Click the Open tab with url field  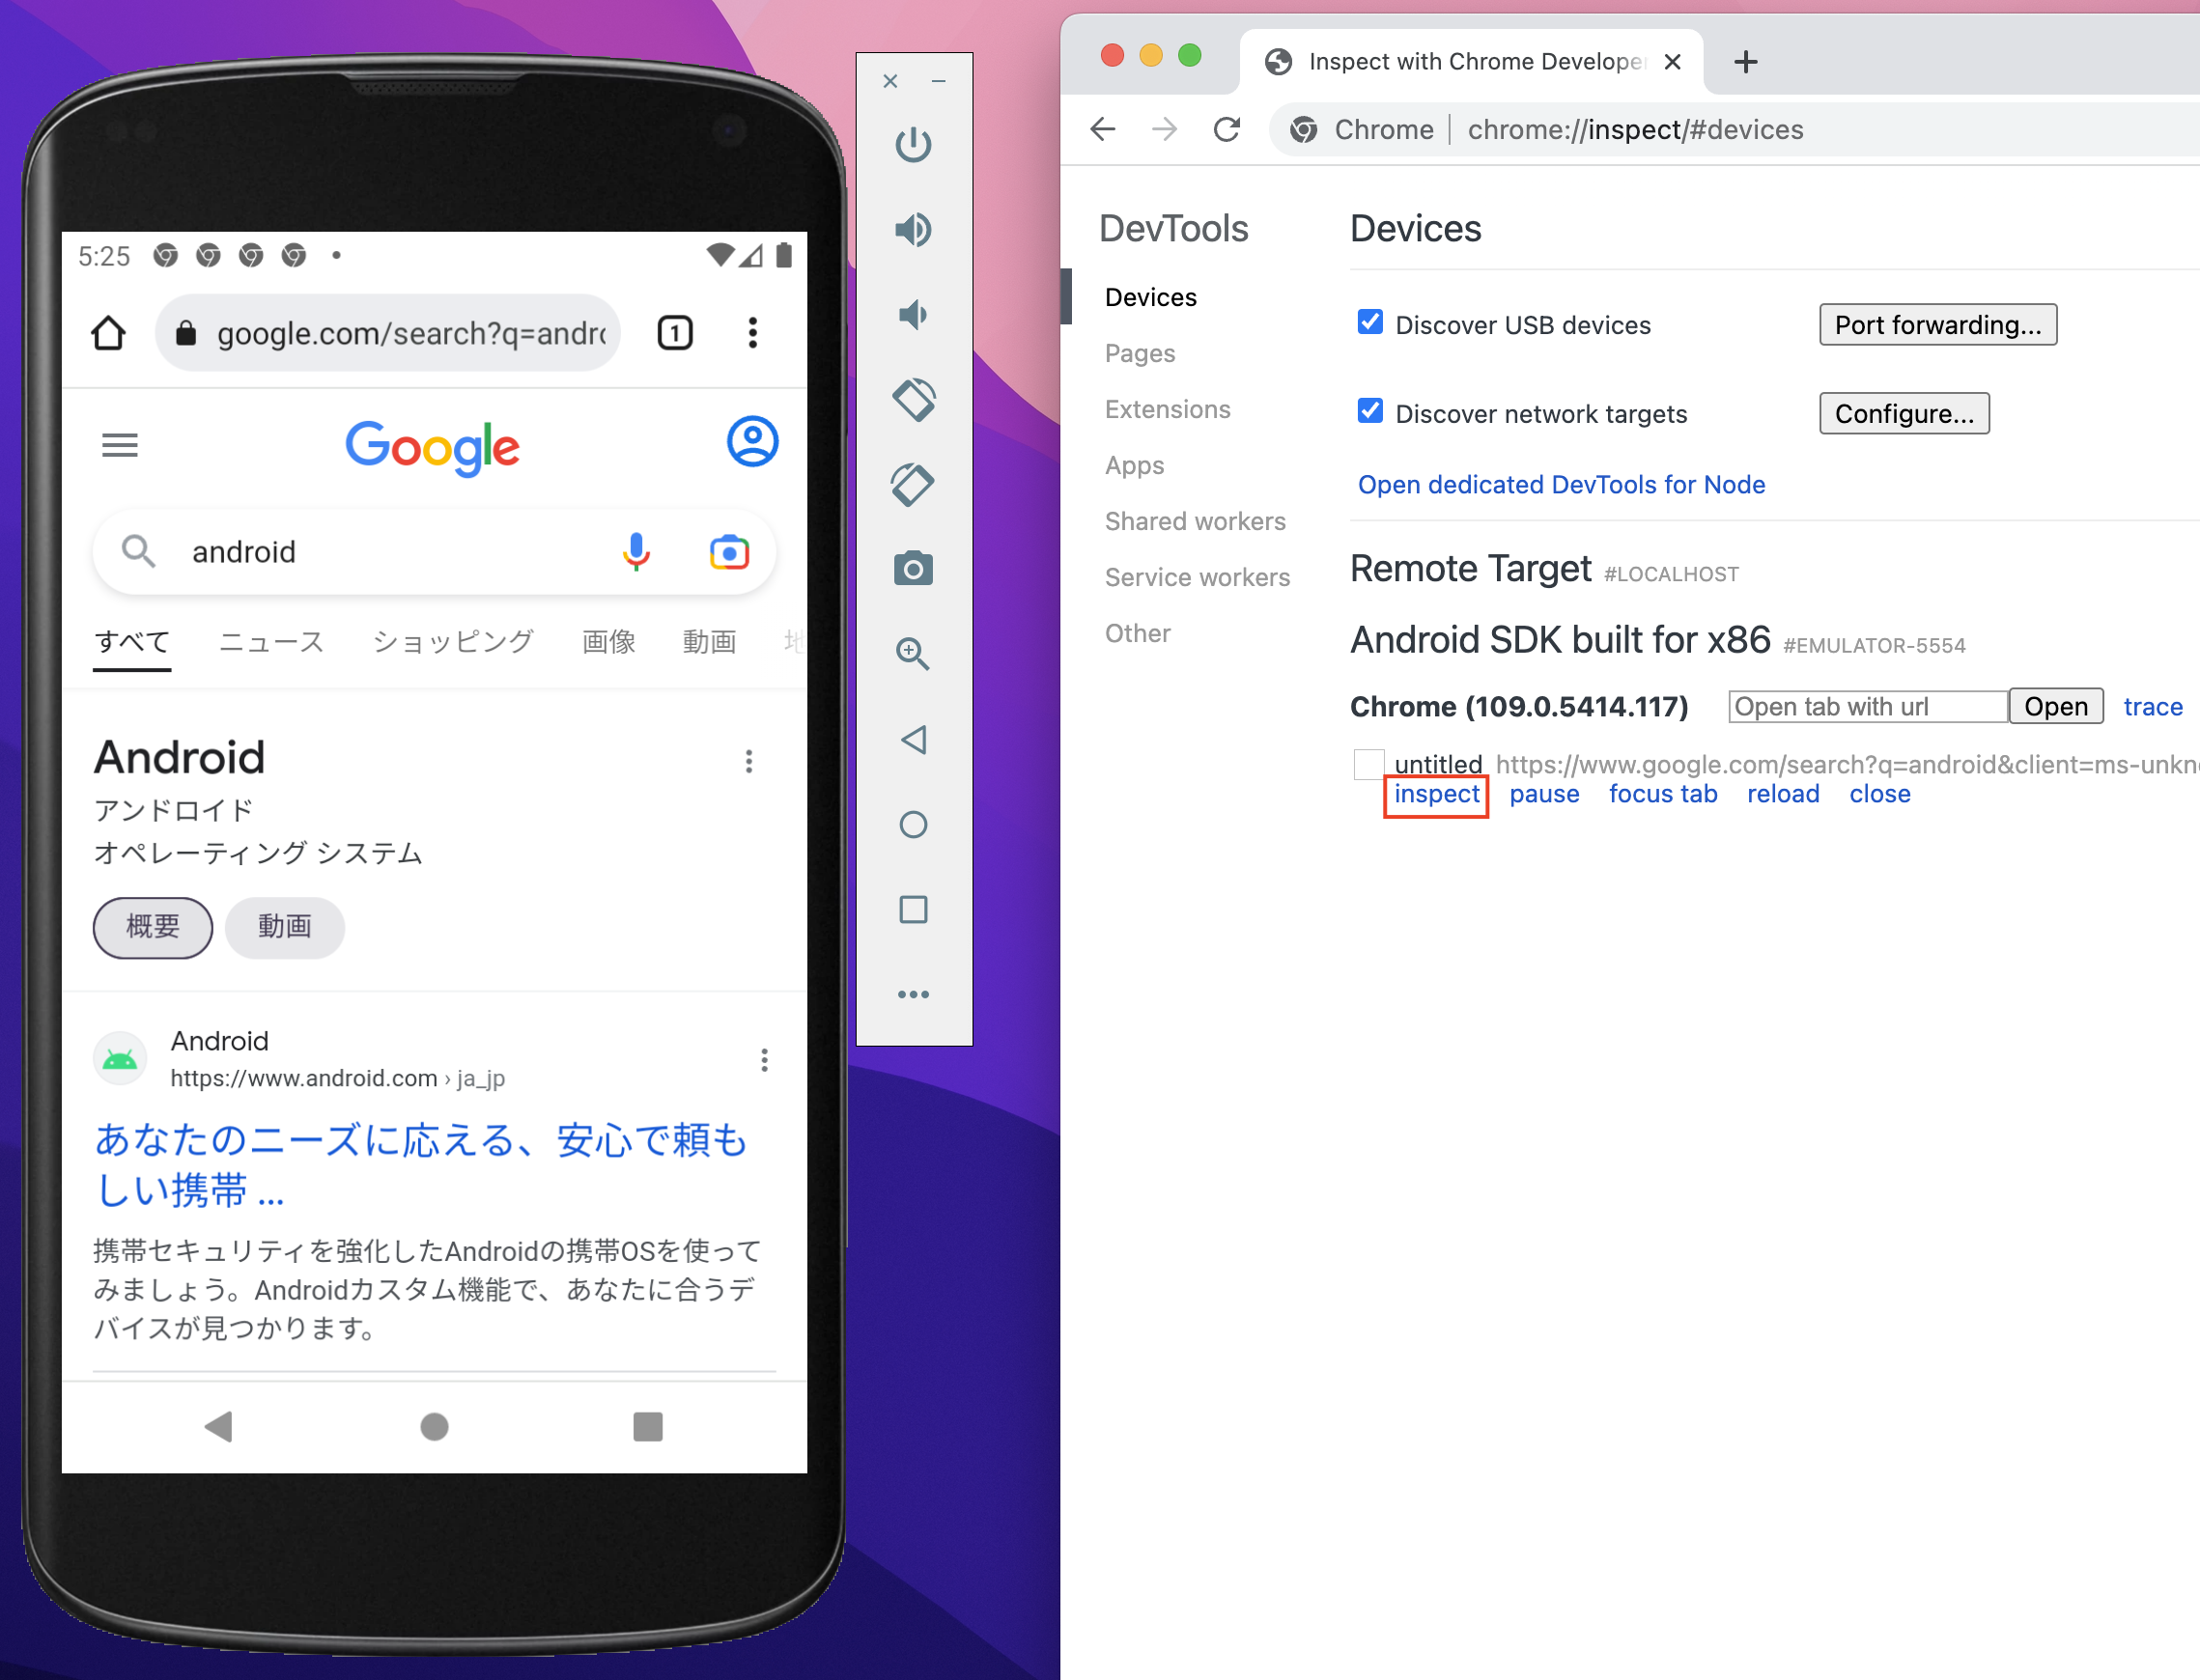point(1867,706)
